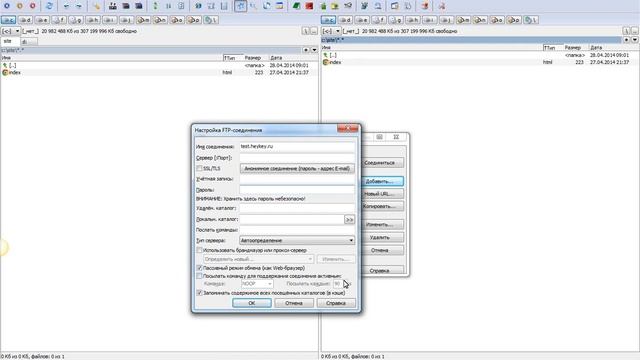Uncheck Пассивный режим обмена checkbox
This screenshot has height=360, width=640.
199,268
